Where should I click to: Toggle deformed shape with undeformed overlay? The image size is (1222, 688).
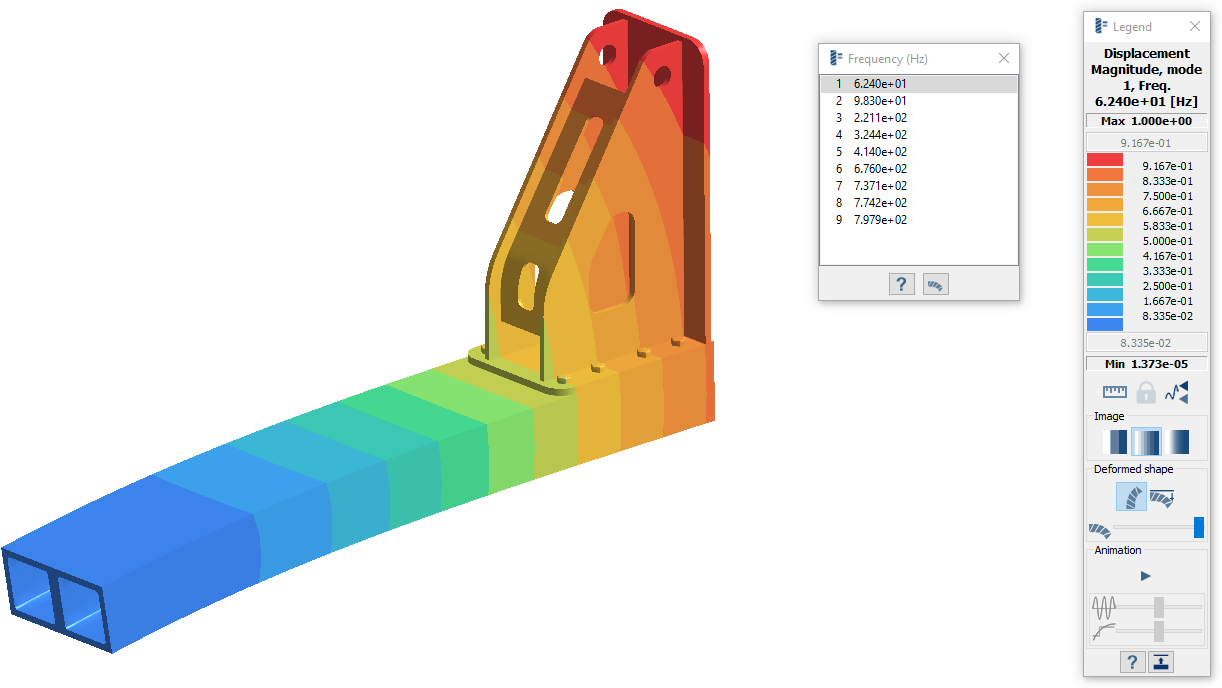pyautogui.click(x=1162, y=496)
